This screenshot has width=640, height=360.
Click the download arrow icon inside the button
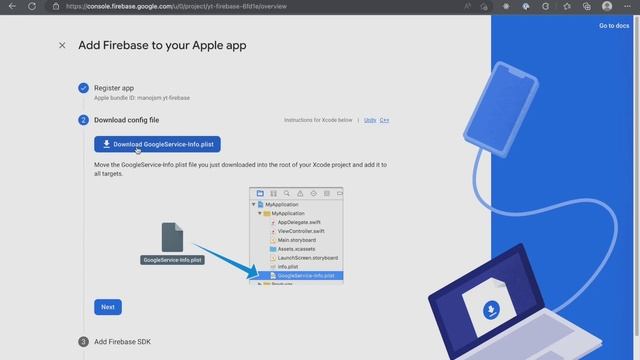tap(107, 144)
